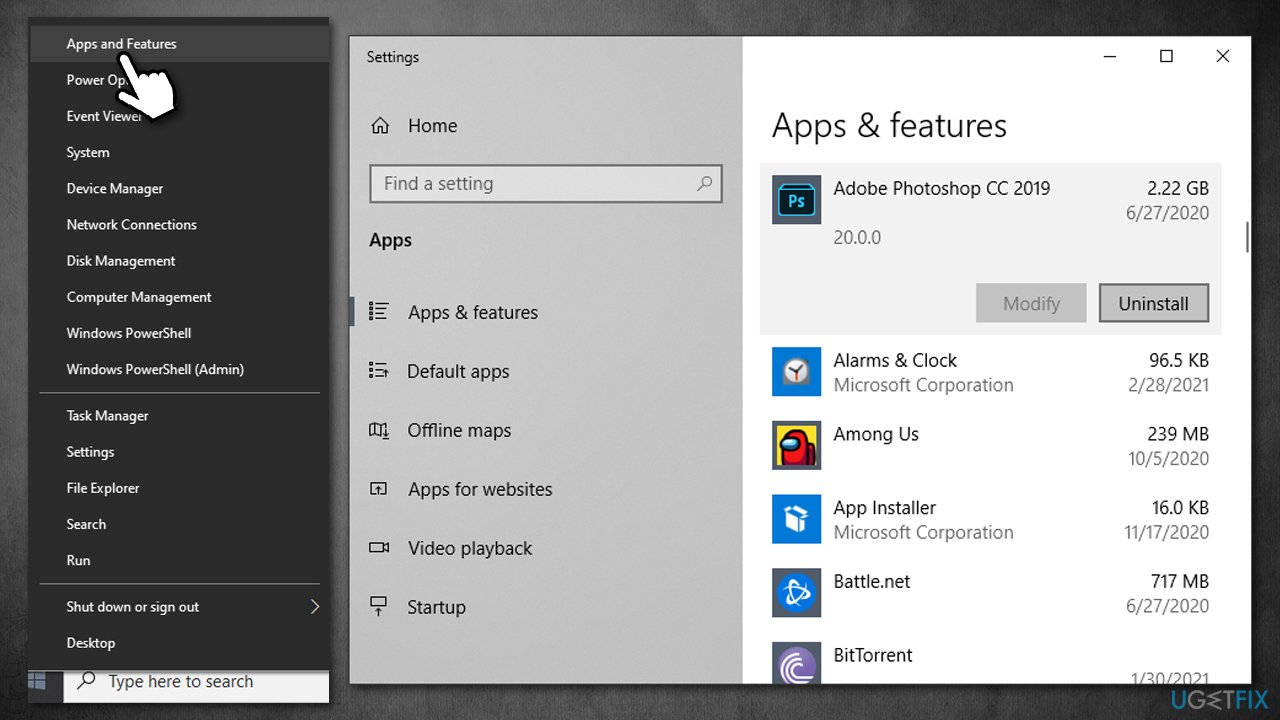Open File Explorer from menu
The image size is (1280, 720).
[x=179, y=488]
